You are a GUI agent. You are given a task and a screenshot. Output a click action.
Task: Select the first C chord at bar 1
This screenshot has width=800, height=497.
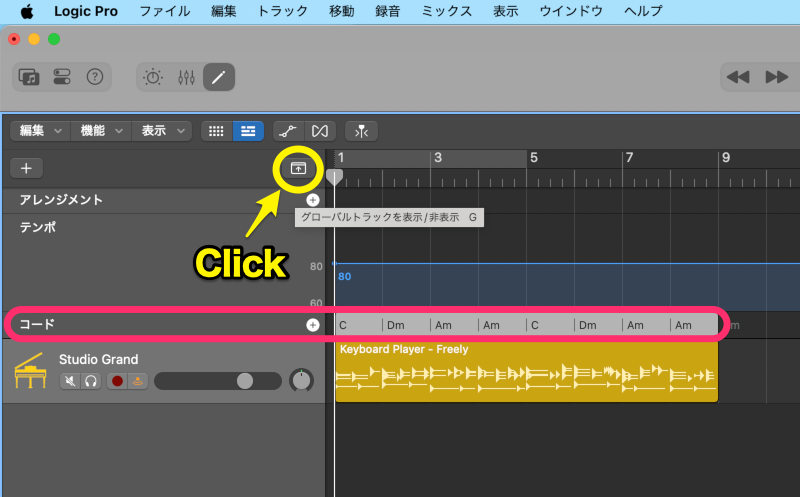[x=343, y=325]
